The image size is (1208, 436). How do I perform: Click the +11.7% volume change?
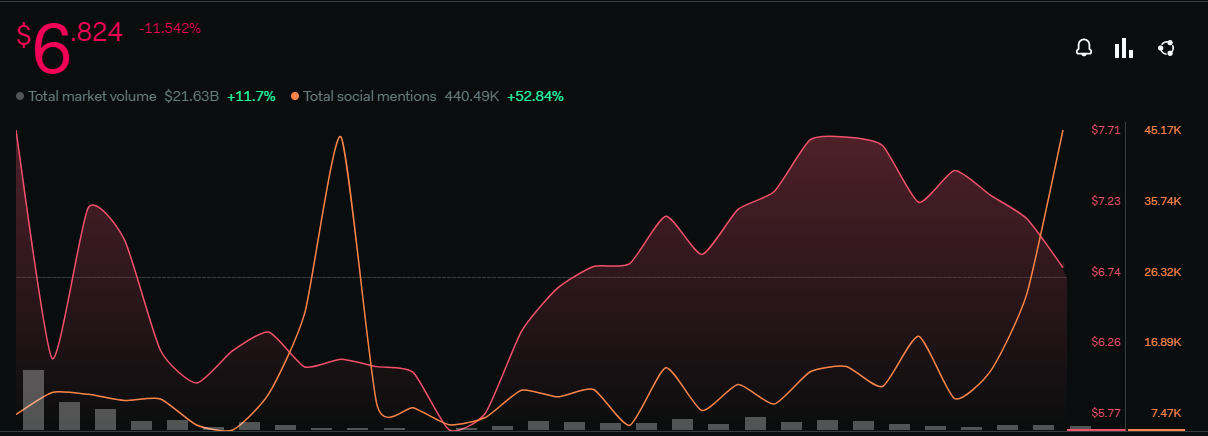click(251, 97)
